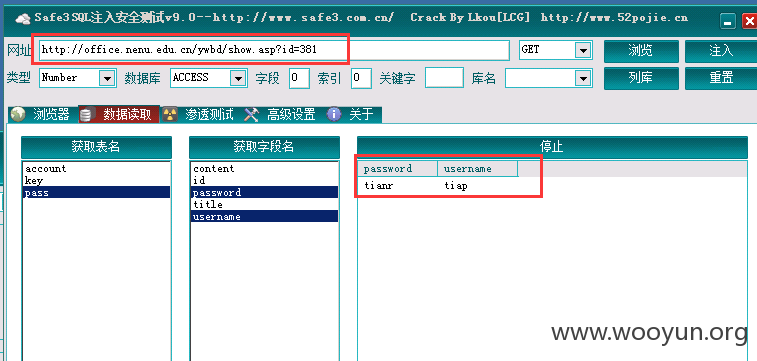757x361 pixels.
Task: Click the 关键字 input field
Action: [x=444, y=78]
